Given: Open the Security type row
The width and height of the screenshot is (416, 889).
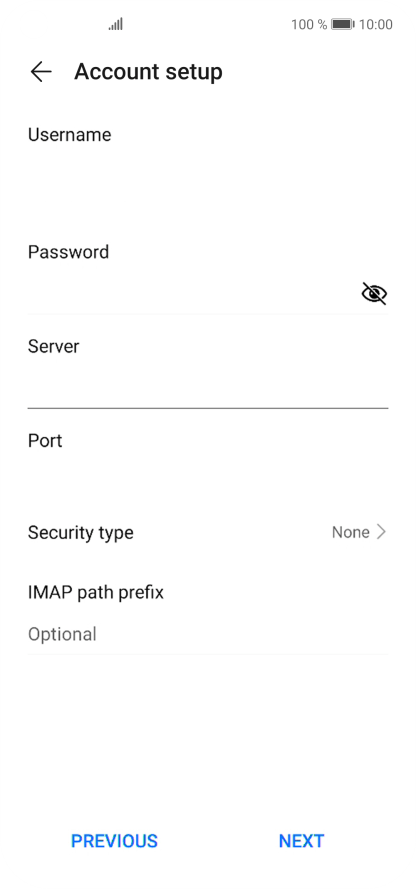Looking at the screenshot, I should [x=208, y=532].
